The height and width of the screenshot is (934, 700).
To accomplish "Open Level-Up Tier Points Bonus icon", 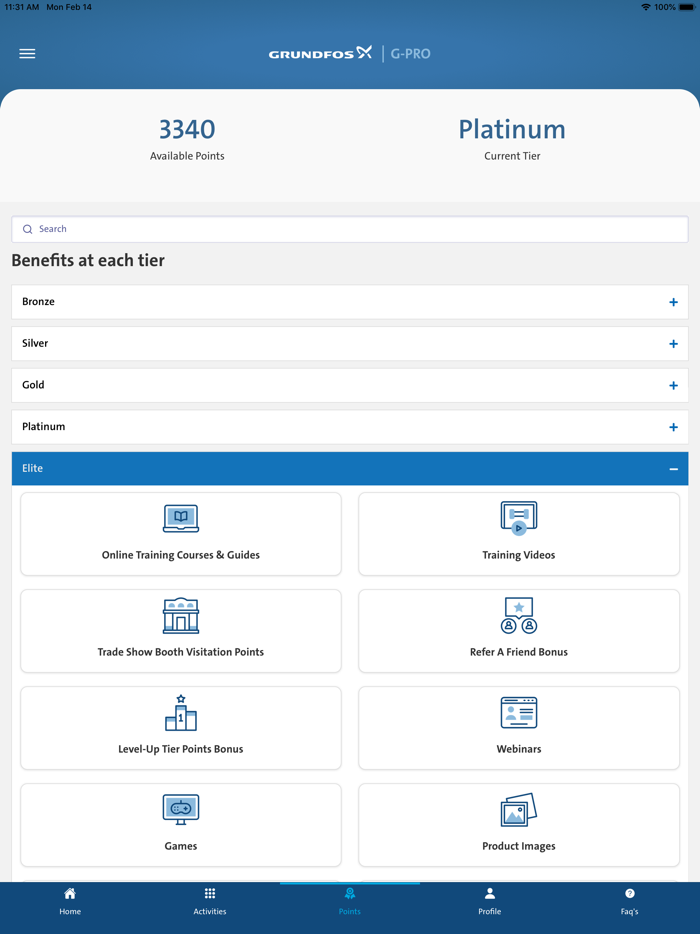I will 181,712.
